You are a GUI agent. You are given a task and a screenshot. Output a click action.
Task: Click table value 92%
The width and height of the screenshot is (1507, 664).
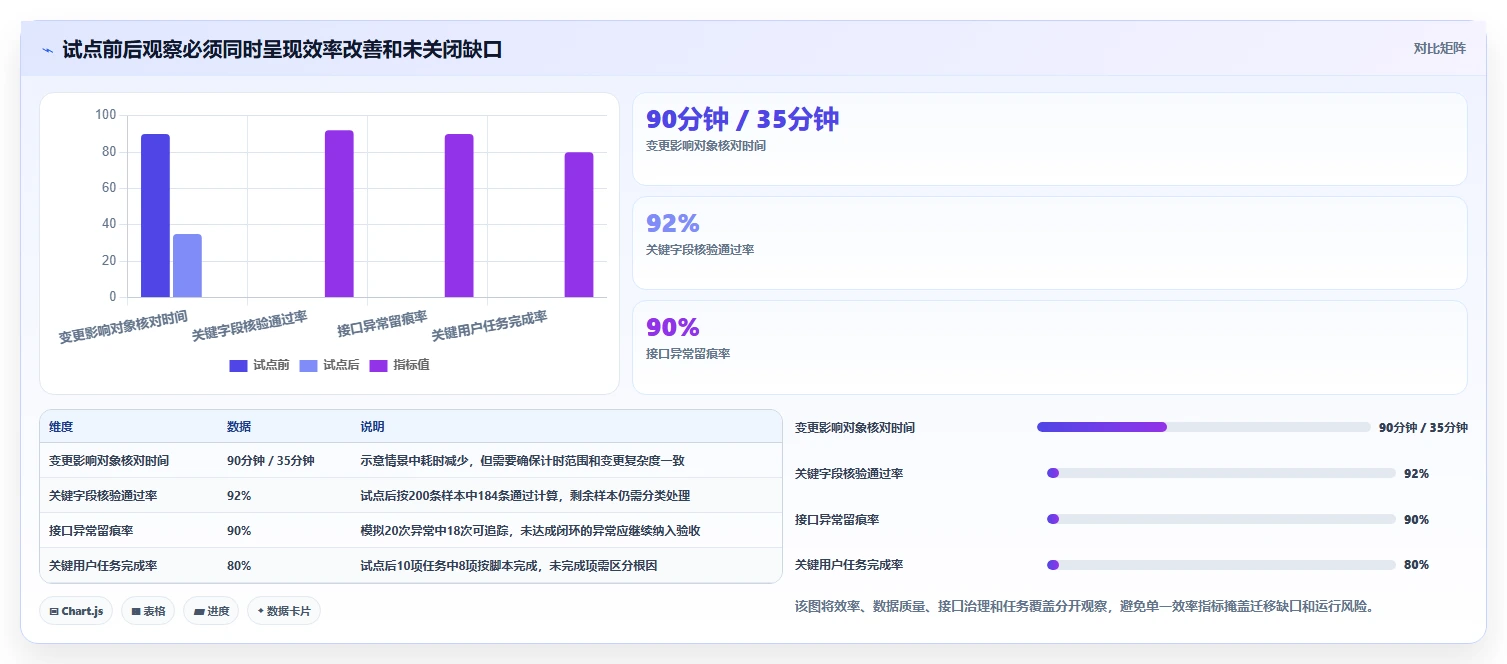point(239,496)
